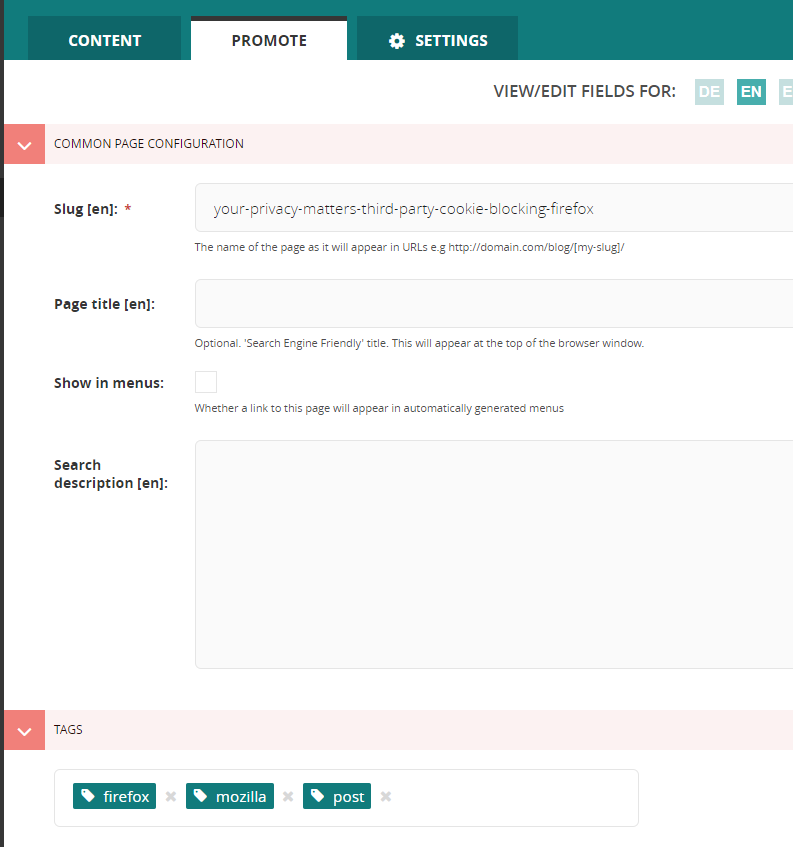Collapse the Tags section chevron
This screenshot has height=847, width=793.
click(x=24, y=730)
